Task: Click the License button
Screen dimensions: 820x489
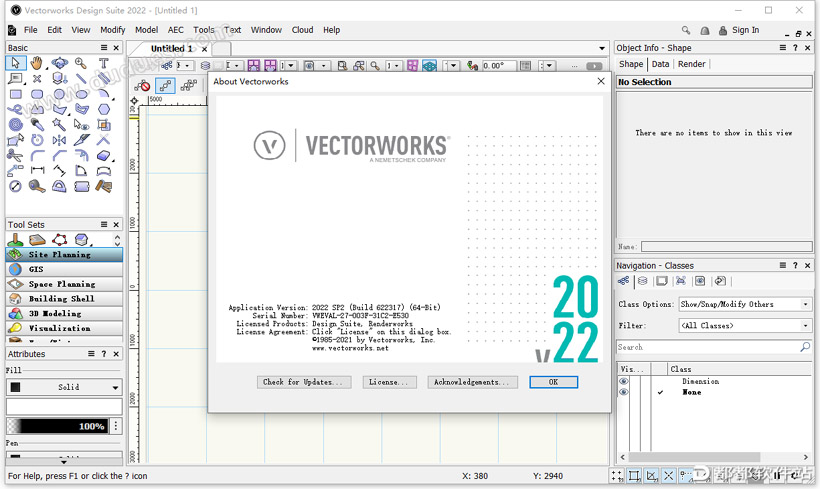Action: coord(389,382)
